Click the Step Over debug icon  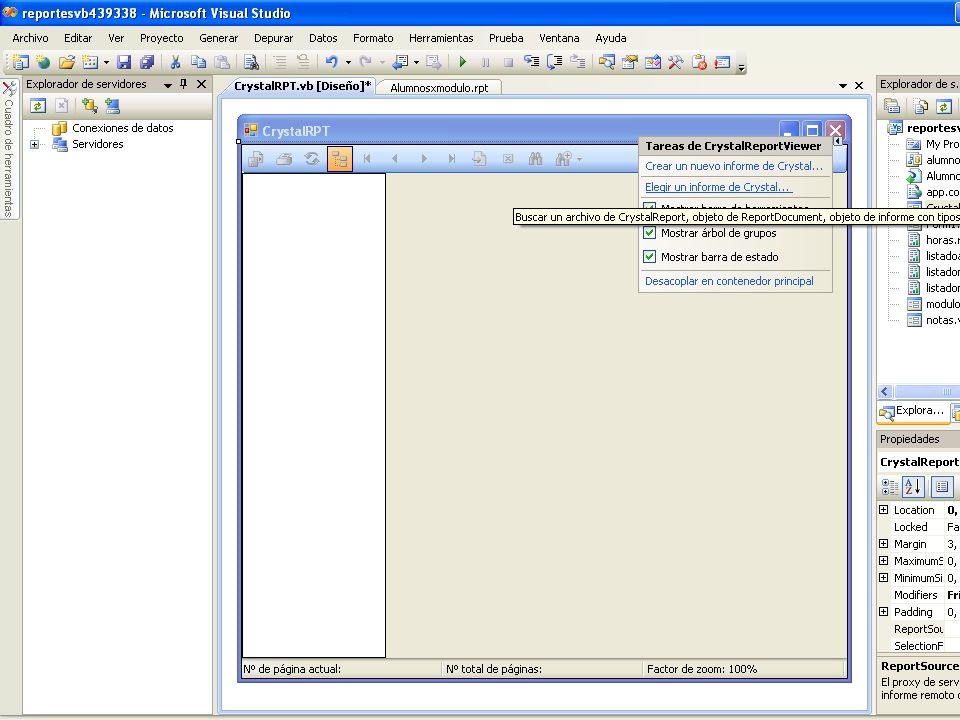555,62
